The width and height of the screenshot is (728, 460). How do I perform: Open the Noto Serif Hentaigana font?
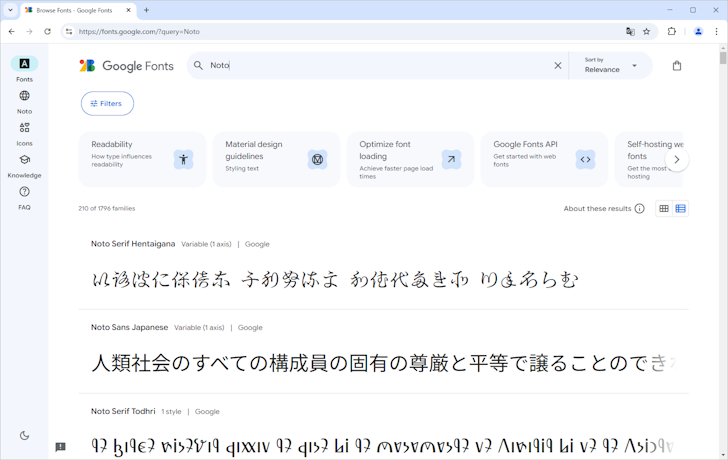[x=133, y=244]
